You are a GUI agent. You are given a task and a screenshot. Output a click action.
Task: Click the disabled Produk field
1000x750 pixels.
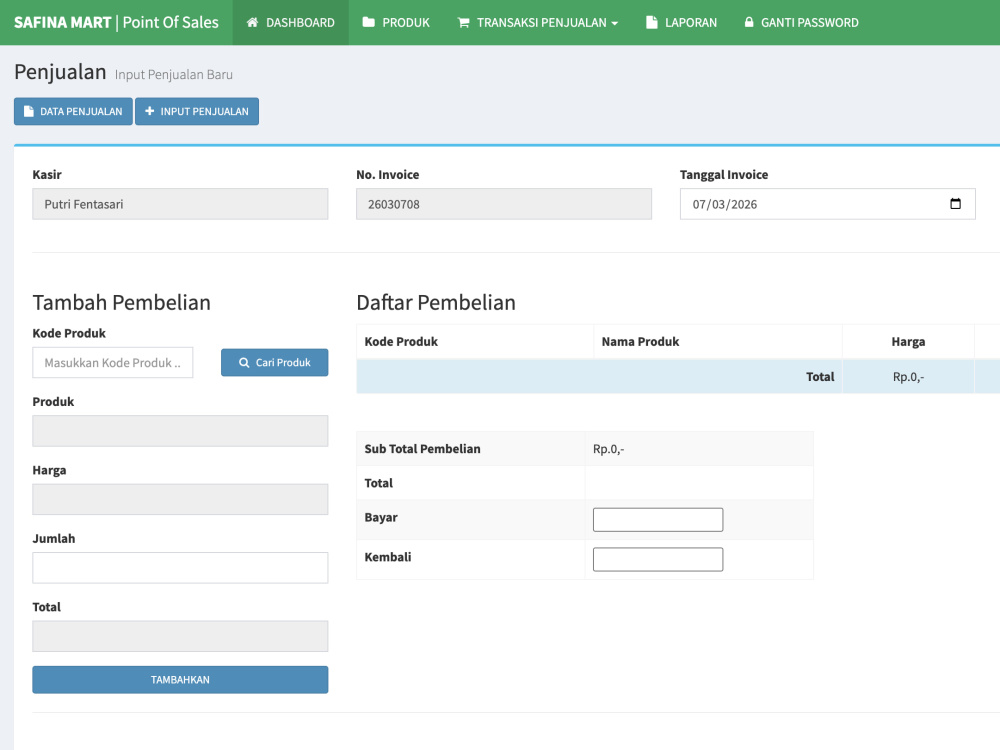[x=180, y=431]
